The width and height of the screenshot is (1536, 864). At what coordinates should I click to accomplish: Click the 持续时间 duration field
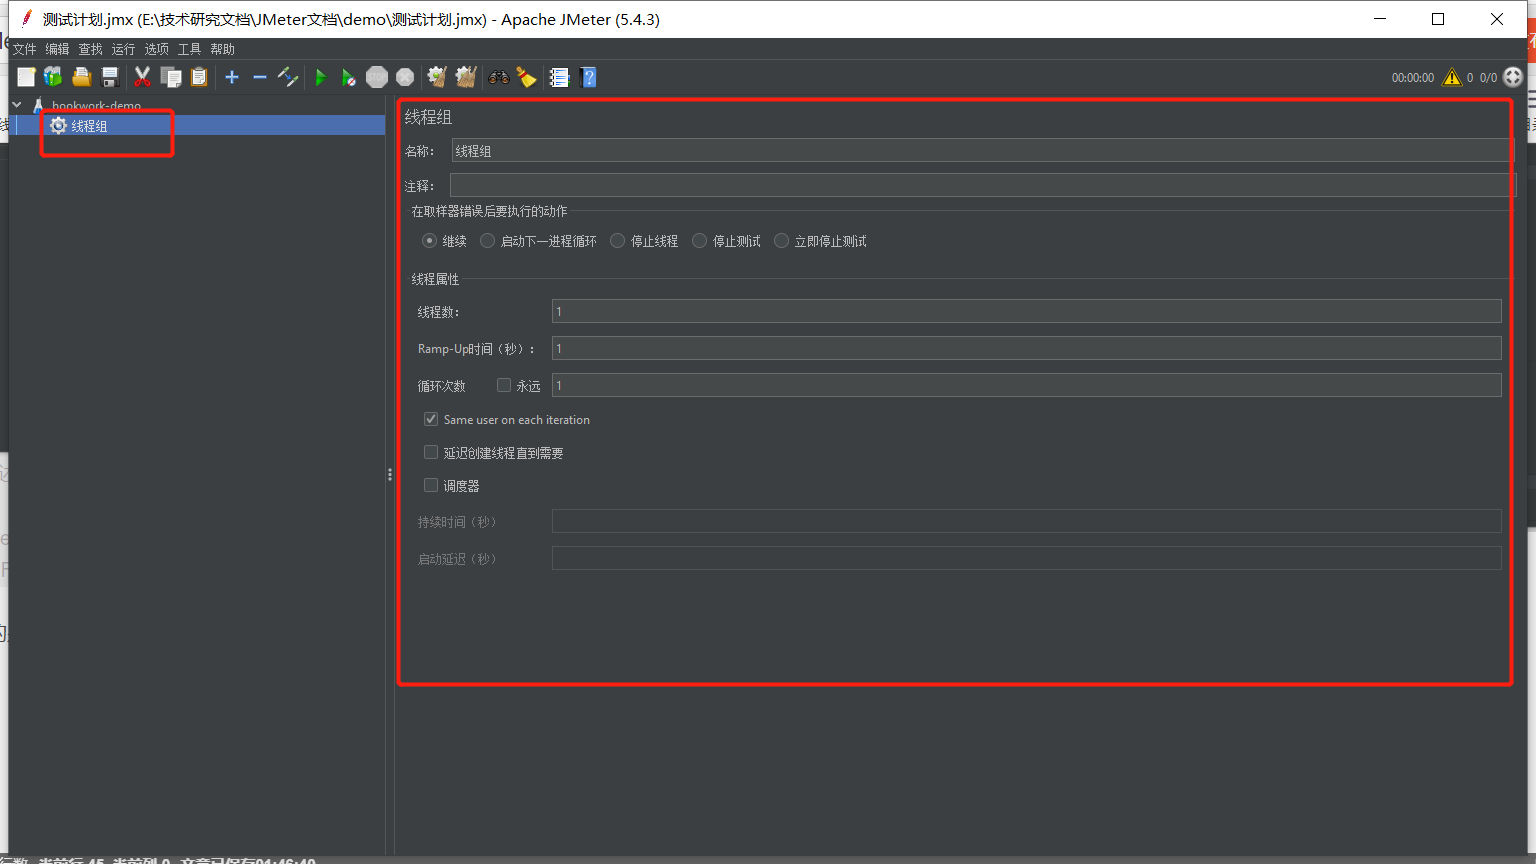pyautogui.click(x=1026, y=521)
